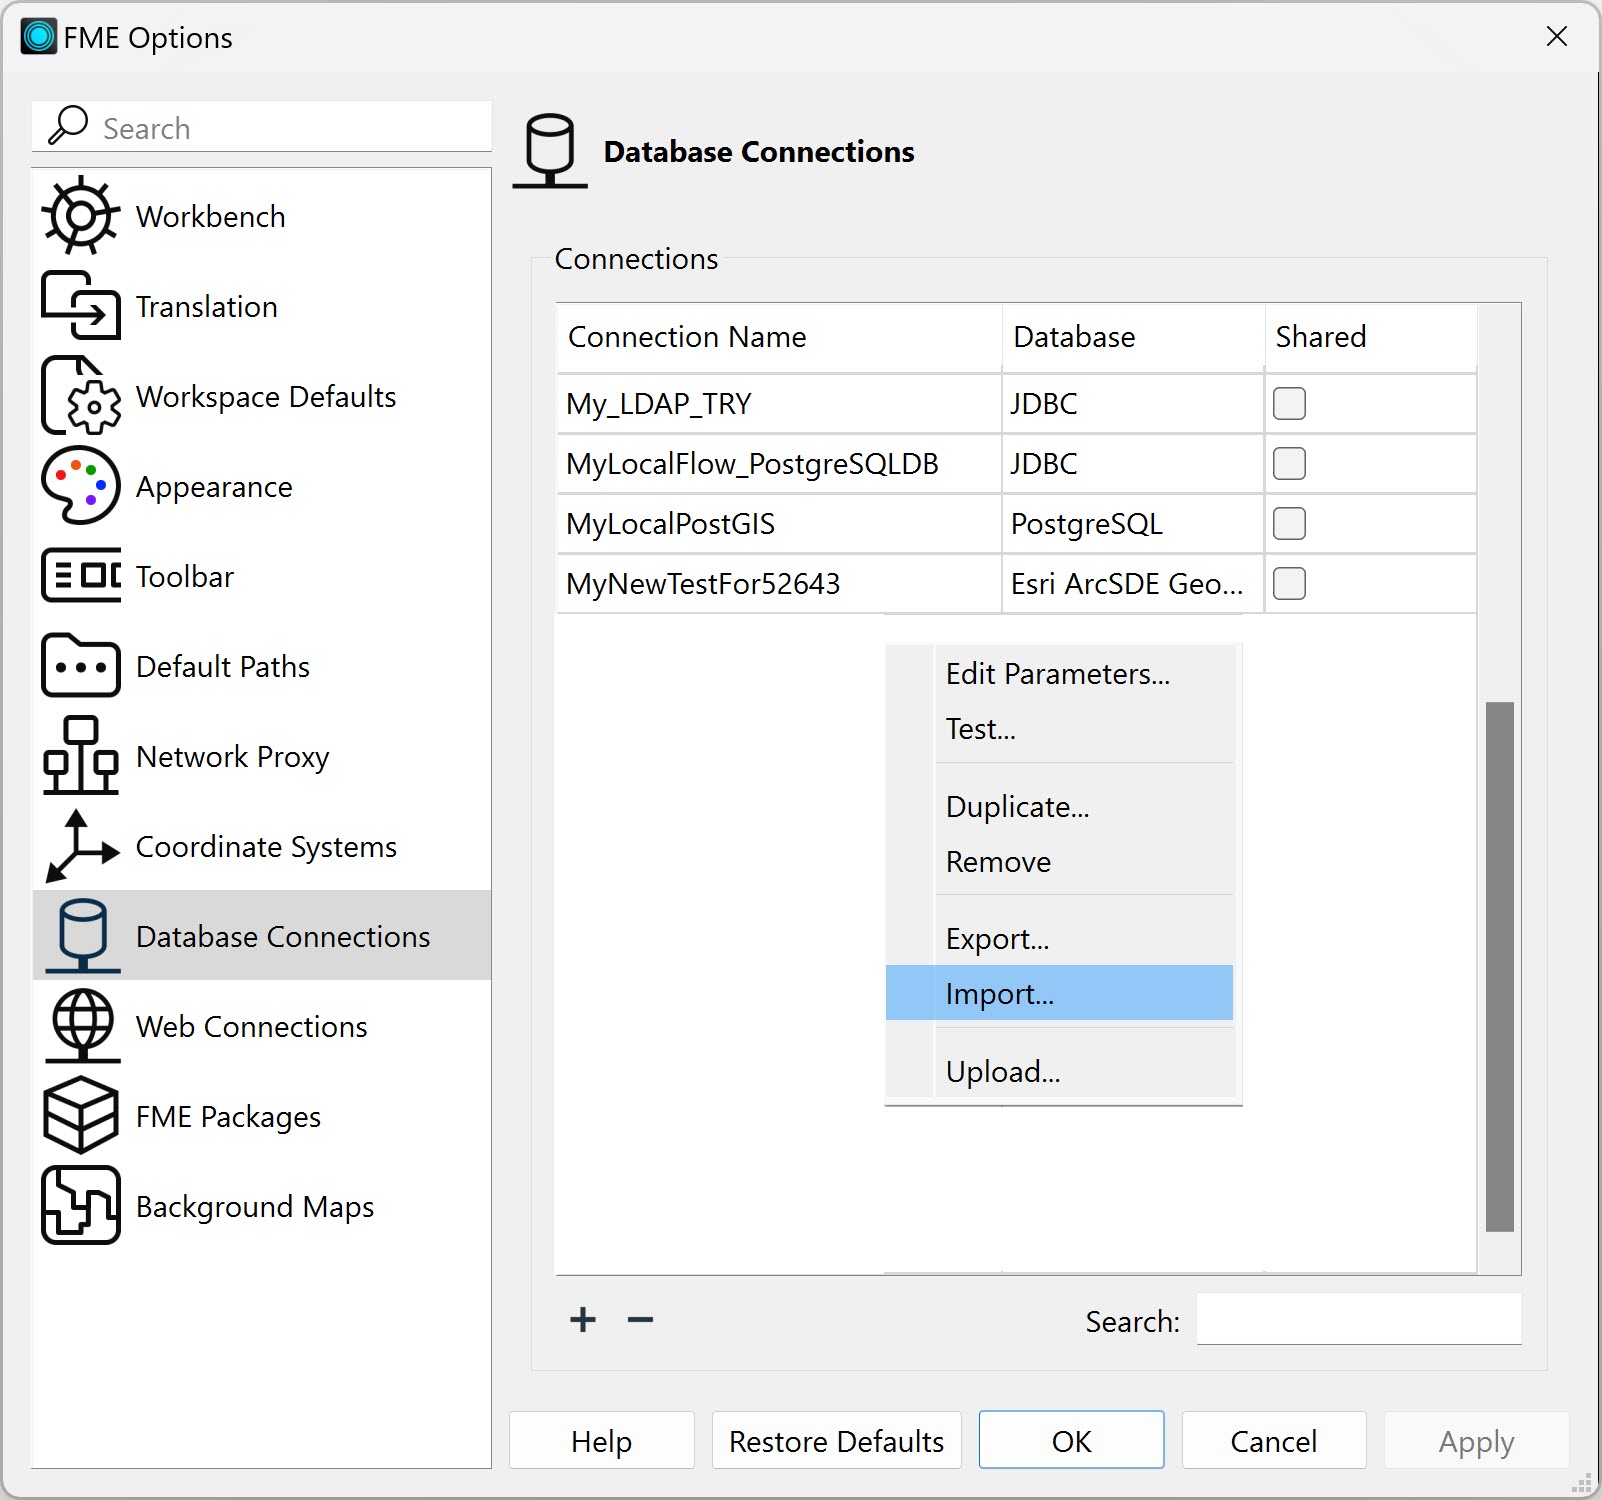The image size is (1602, 1500).
Task: Choose Import... from context menu
Action: (x=1059, y=993)
